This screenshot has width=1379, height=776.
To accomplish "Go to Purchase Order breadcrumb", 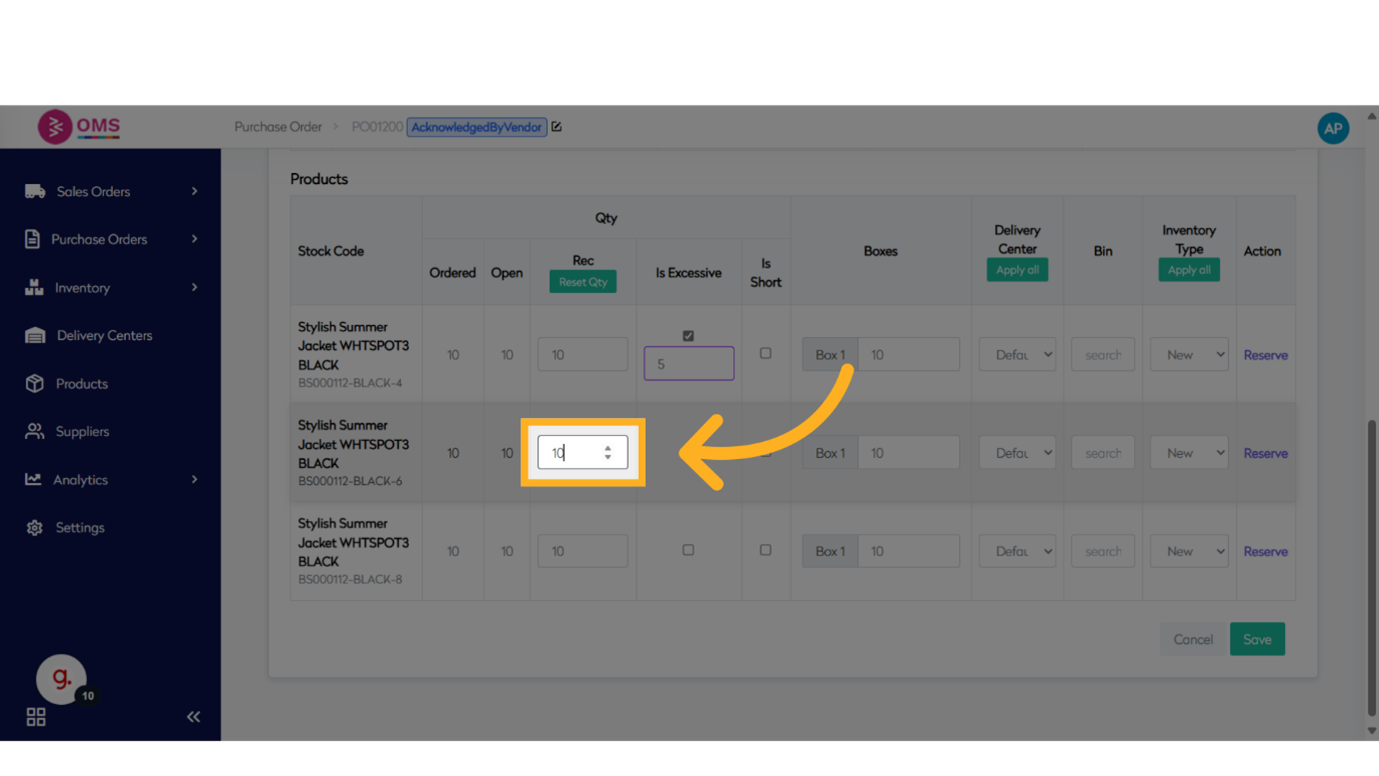I will pos(278,127).
